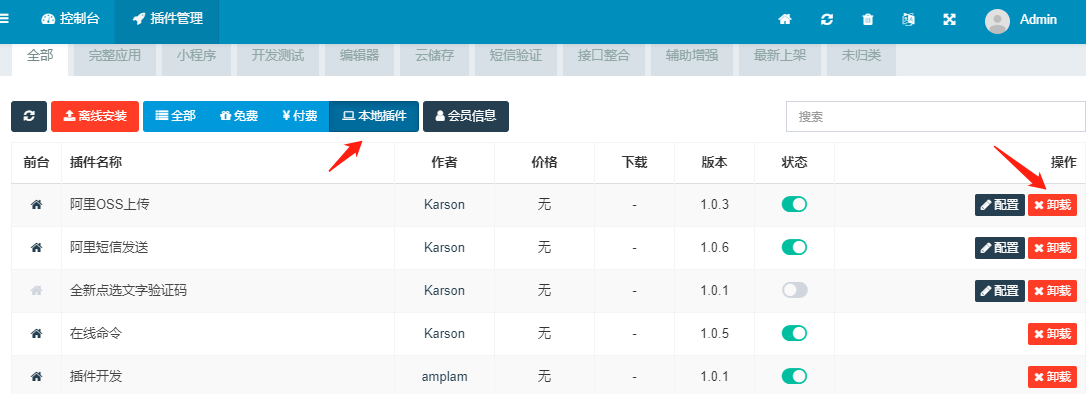1086x394 pixels.
Task: Click the 状态 column header
Action: tap(794, 163)
